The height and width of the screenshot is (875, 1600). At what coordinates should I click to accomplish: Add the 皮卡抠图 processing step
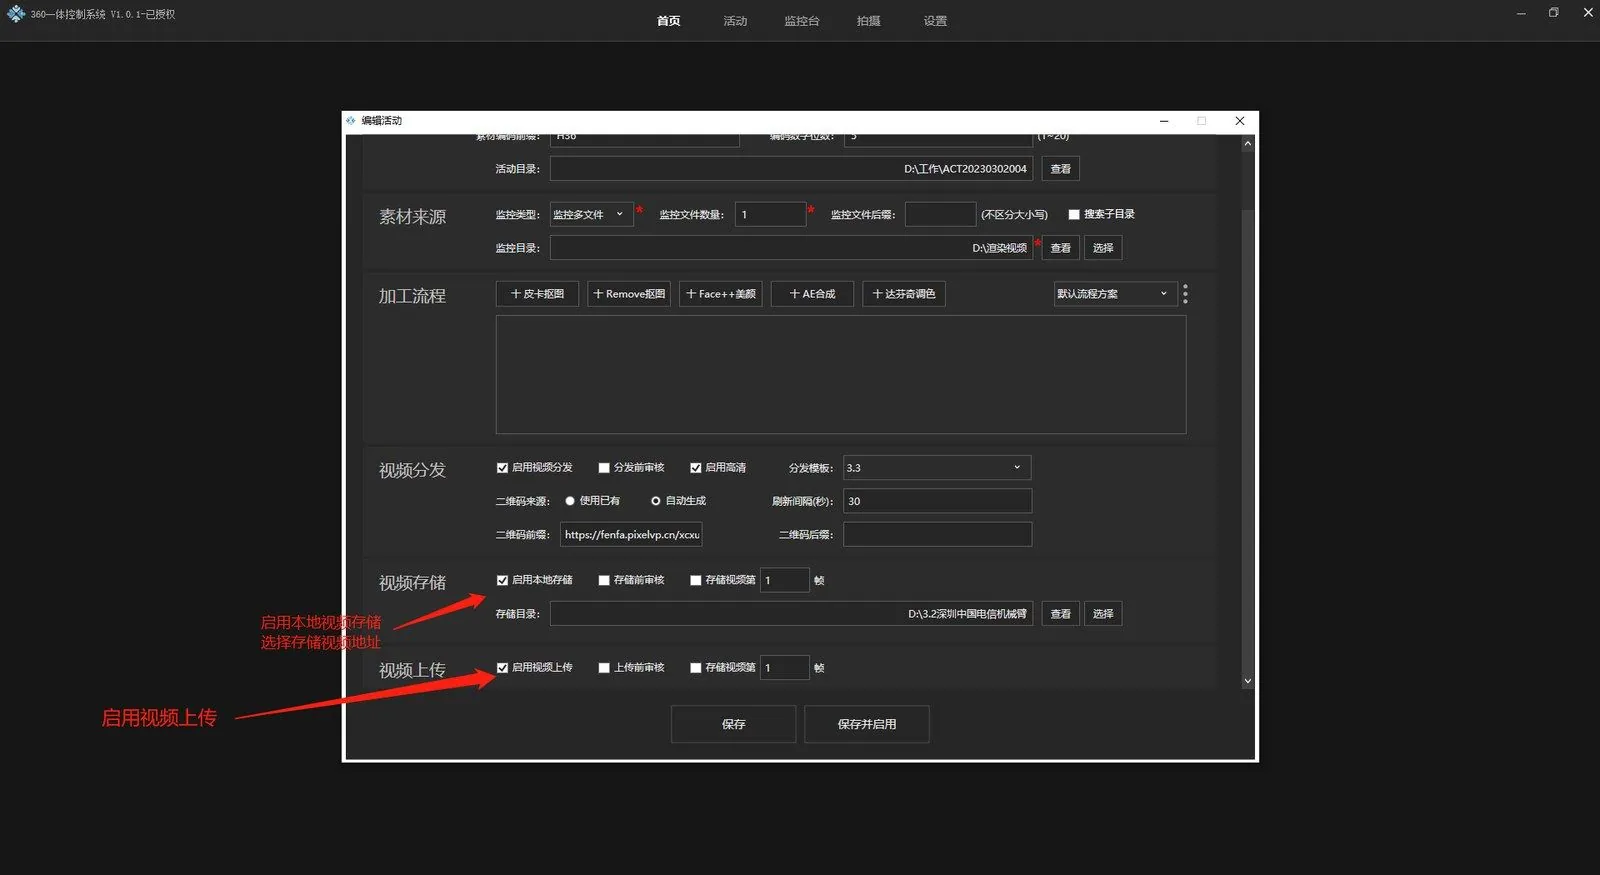(537, 294)
